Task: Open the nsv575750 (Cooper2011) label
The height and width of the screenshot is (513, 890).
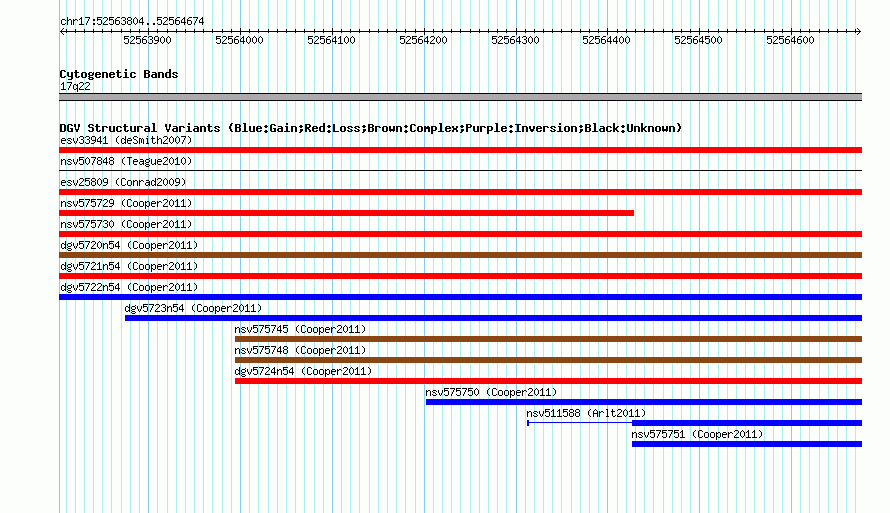Action: click(x=492, y=392)
